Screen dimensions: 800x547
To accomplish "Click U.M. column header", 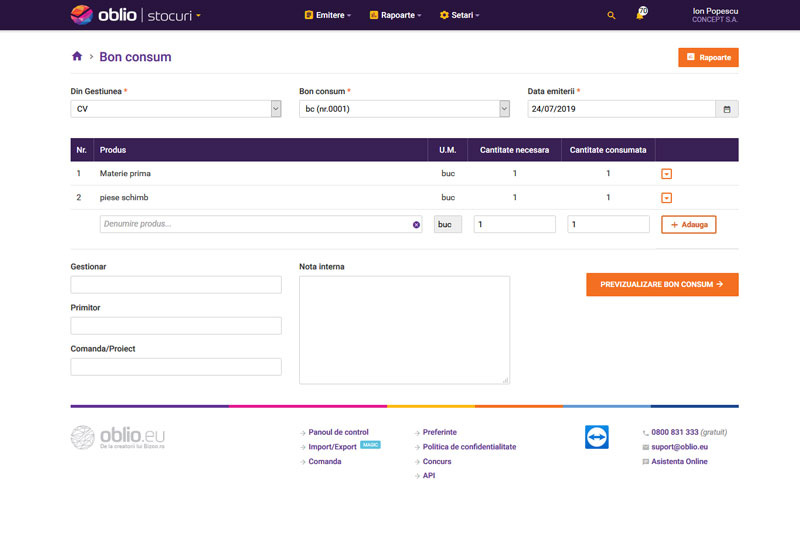I will tap(447, 150).
